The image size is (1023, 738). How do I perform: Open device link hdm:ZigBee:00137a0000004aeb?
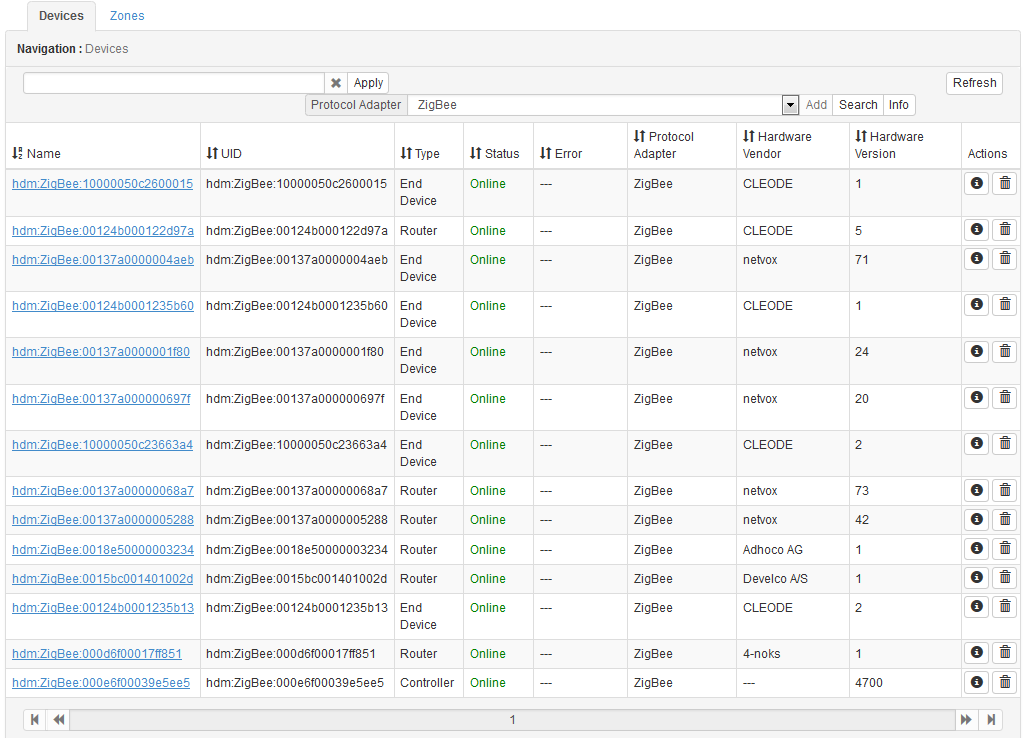(103, 260)
